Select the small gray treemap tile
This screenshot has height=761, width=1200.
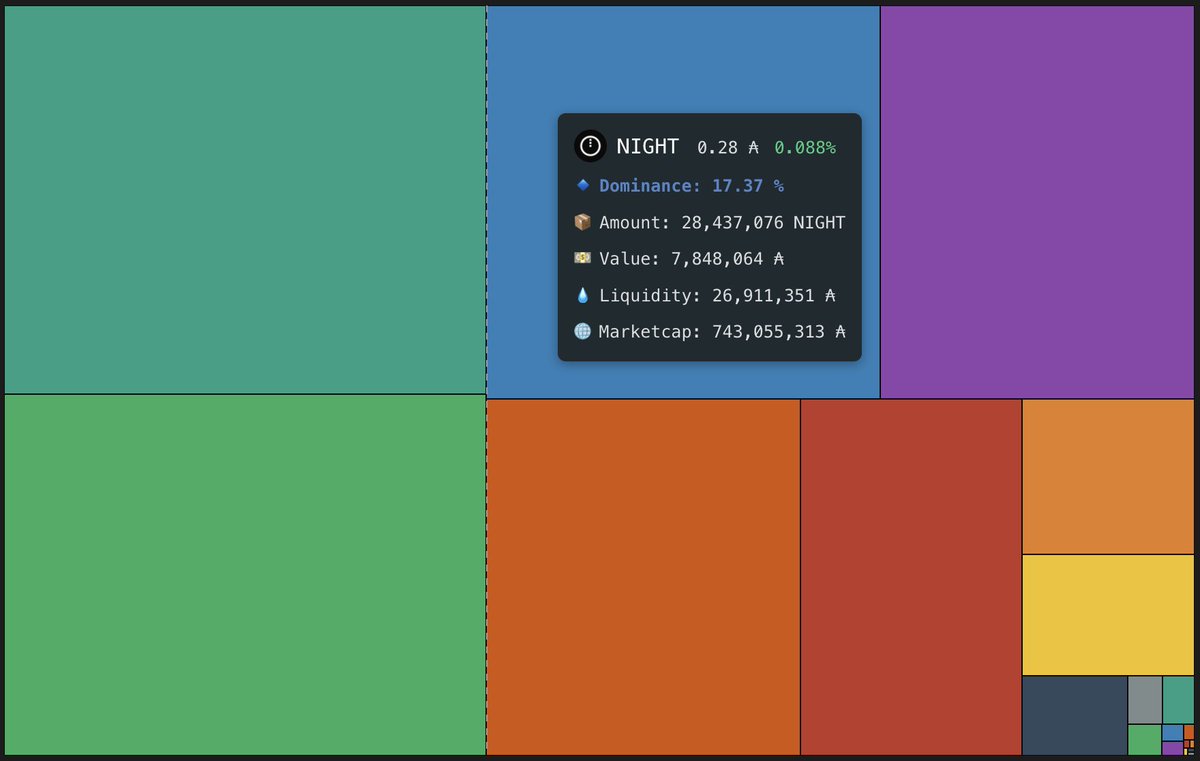click(x=1145, y=700)
